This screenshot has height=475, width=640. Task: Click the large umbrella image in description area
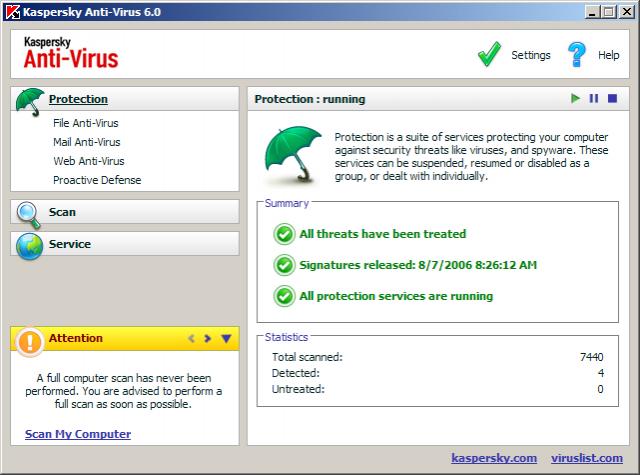(x=293, y=155)
